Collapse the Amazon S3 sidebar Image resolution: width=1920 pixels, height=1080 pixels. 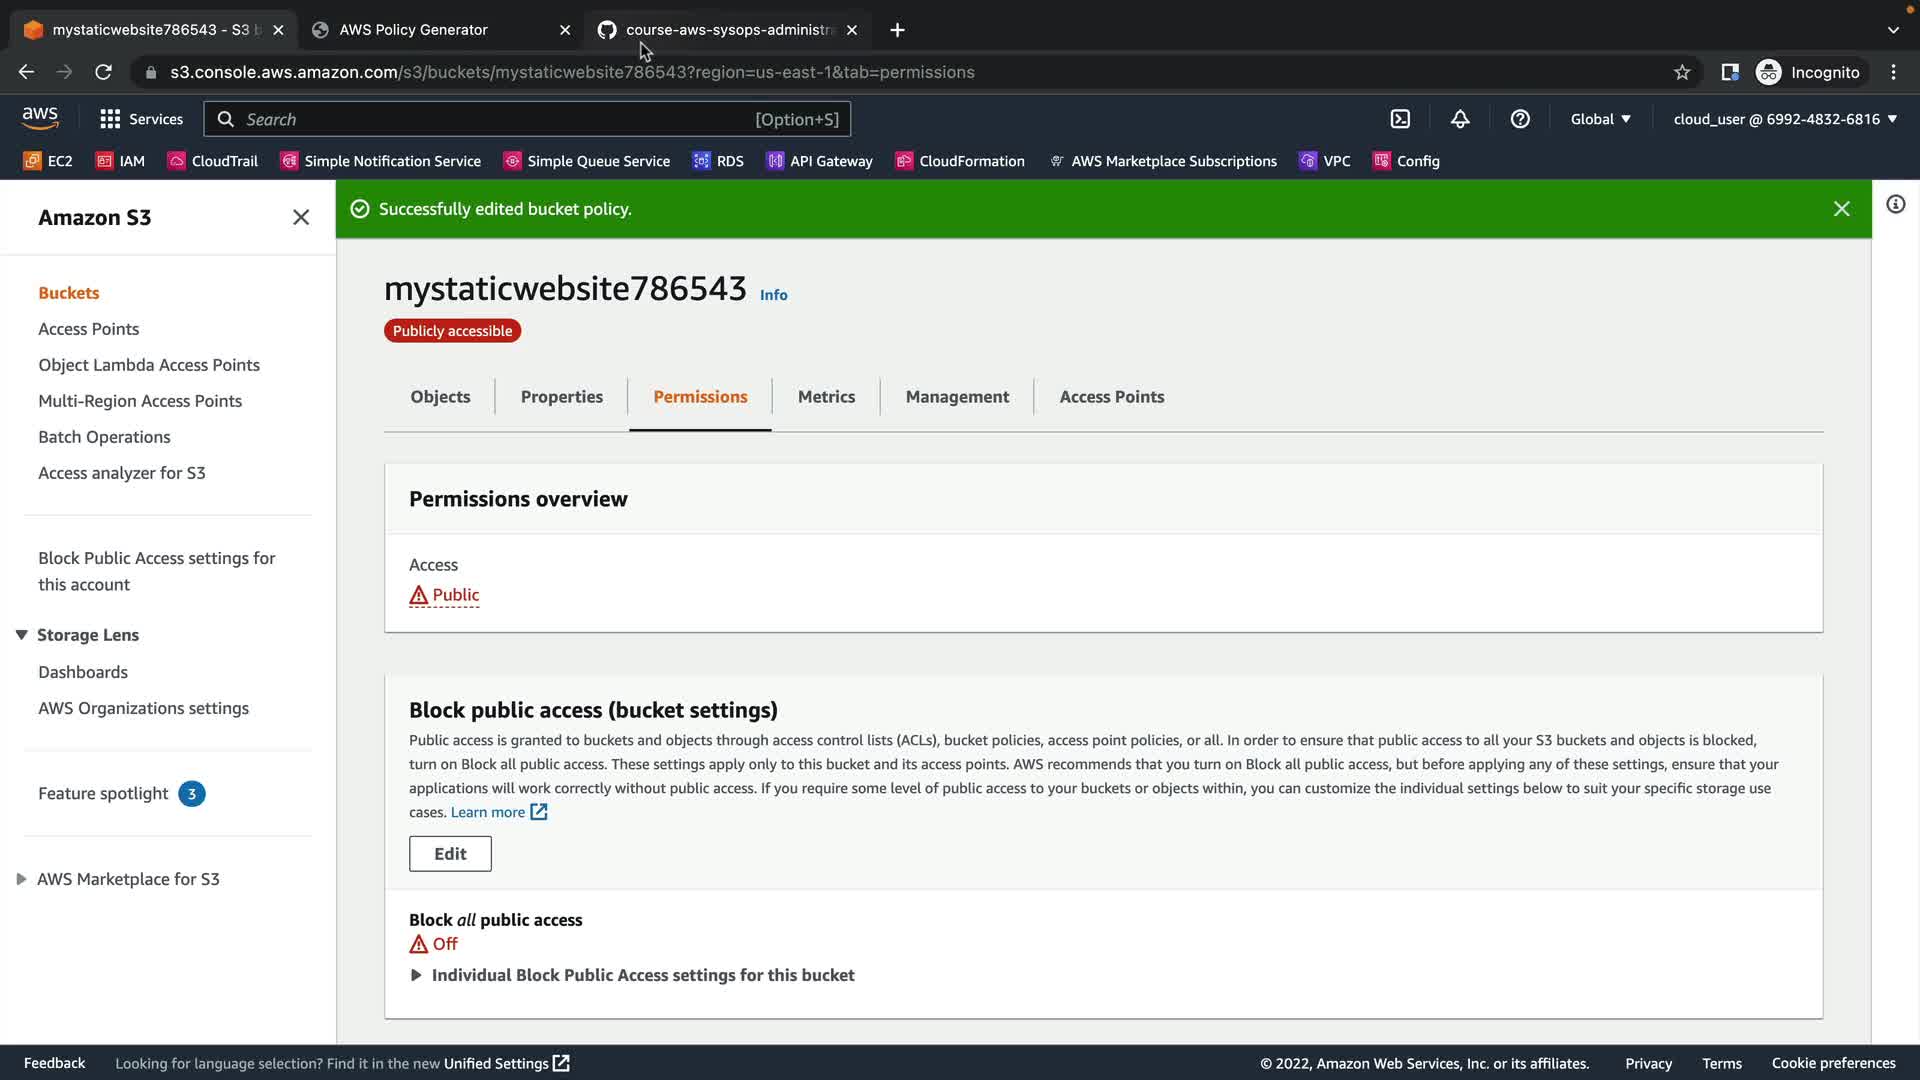click(300, 217)
